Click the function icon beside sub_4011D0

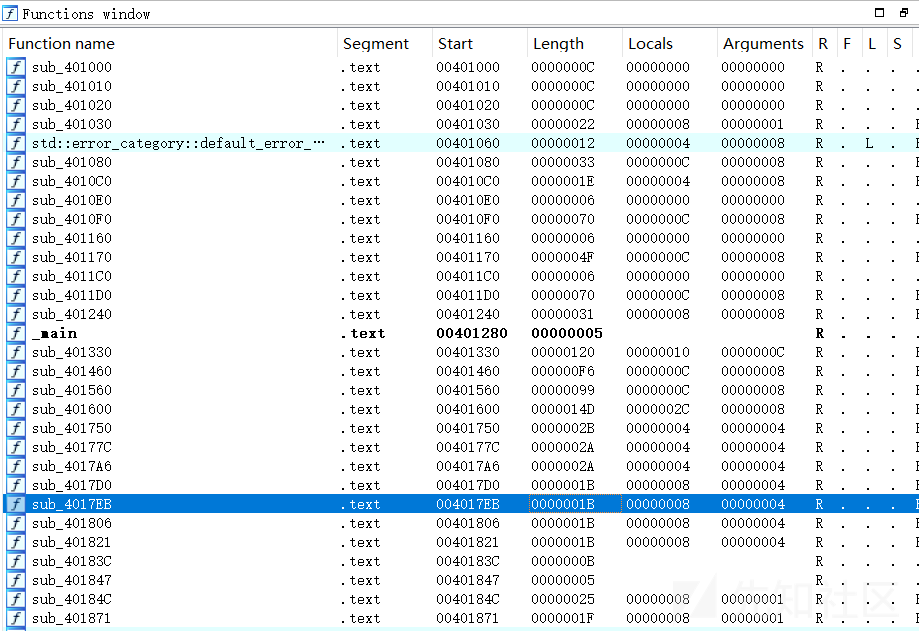click(x=16, y=295)
